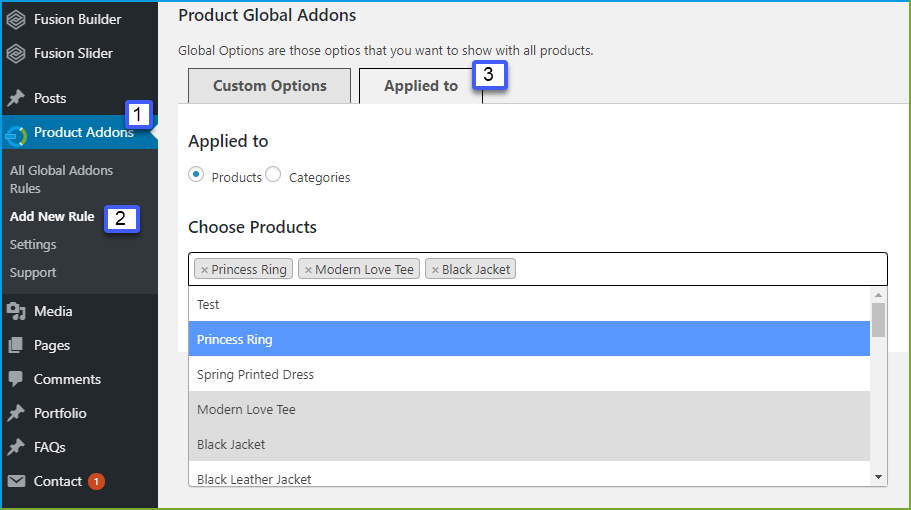Open Posts via its pin icon
This screenshot has width=911, height=510.
tap(16, 98)
